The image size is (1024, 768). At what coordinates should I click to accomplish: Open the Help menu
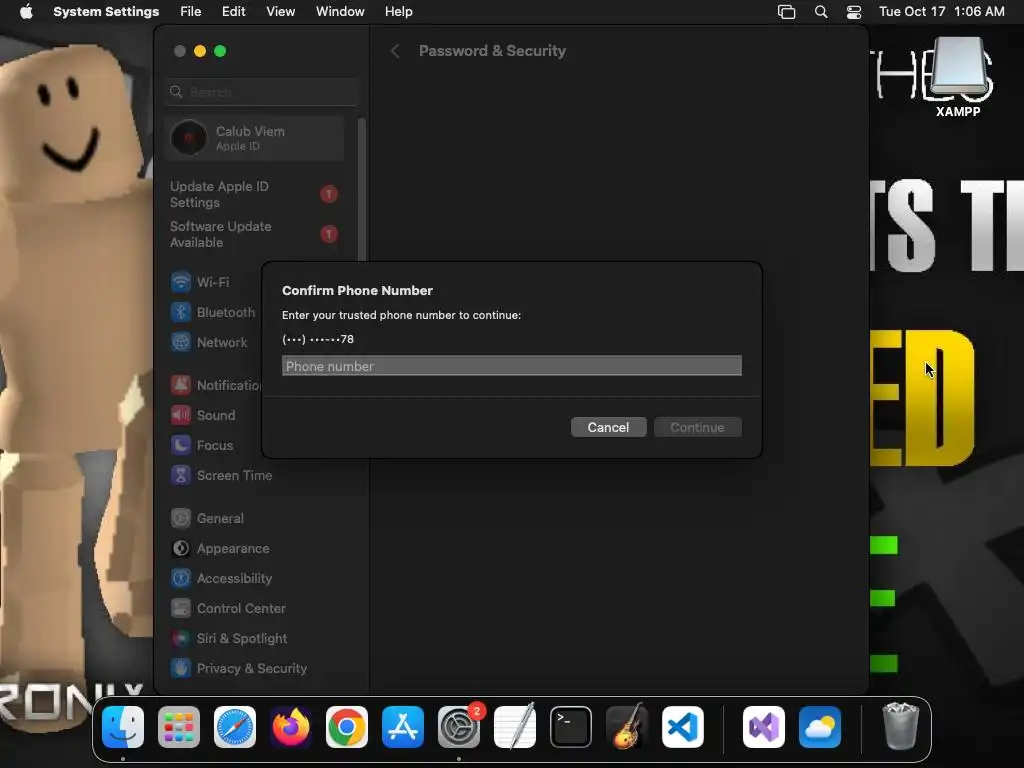398,12
